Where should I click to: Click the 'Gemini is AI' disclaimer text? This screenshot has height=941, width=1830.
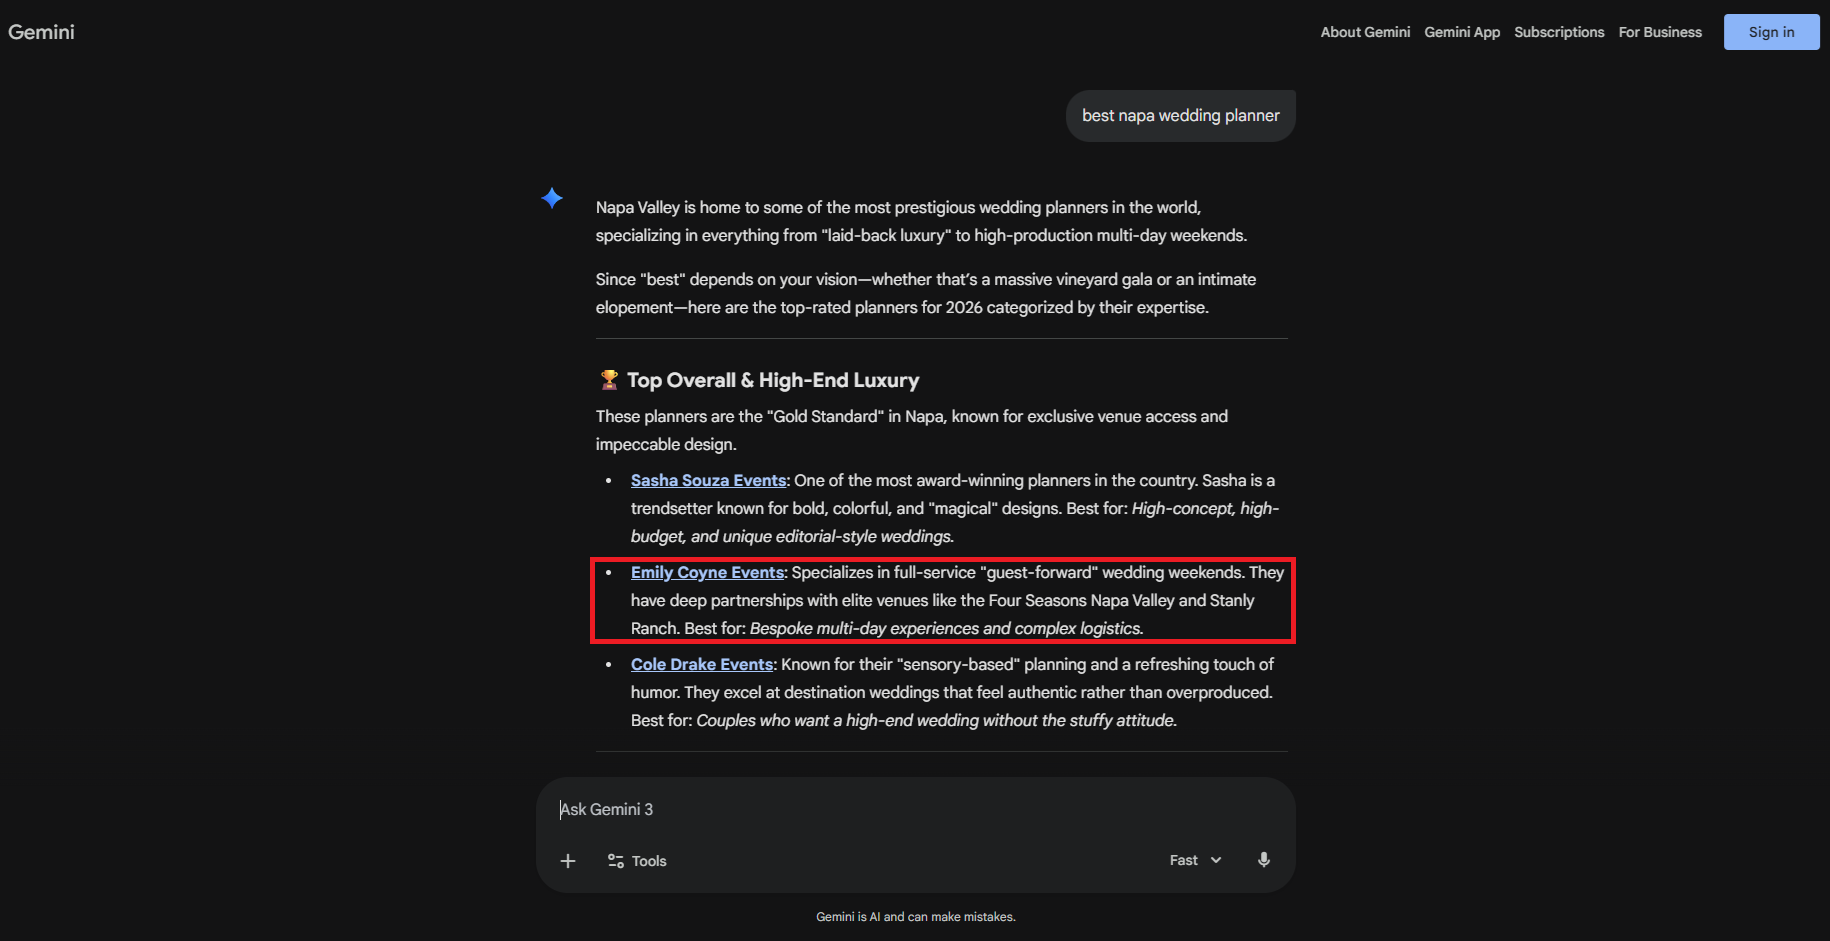(x=915, y=917)
